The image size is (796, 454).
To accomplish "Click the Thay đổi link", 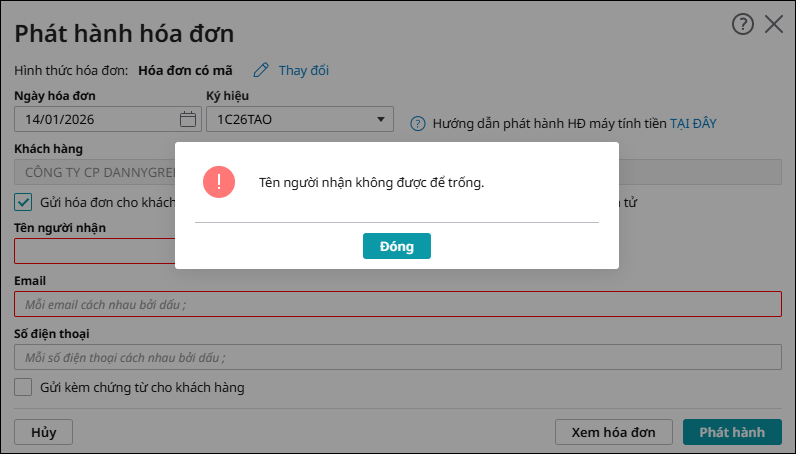I will tap(303, 70).
